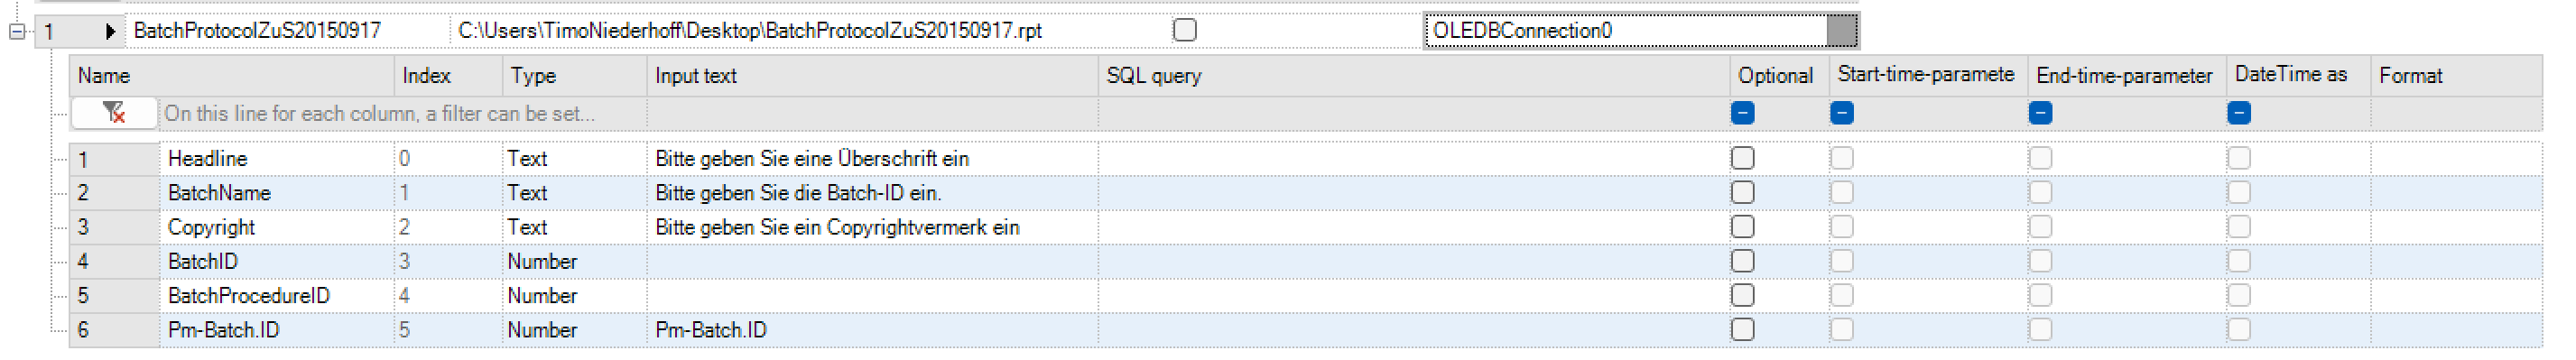Toggle the checkbox next to the .rpt path
The width and height of the screenshot is (2576, 360).
point(1185,30)
